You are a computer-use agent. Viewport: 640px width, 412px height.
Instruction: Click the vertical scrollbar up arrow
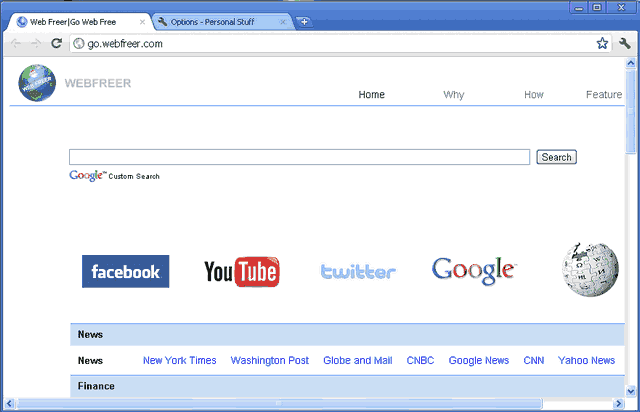pos(631,63)
